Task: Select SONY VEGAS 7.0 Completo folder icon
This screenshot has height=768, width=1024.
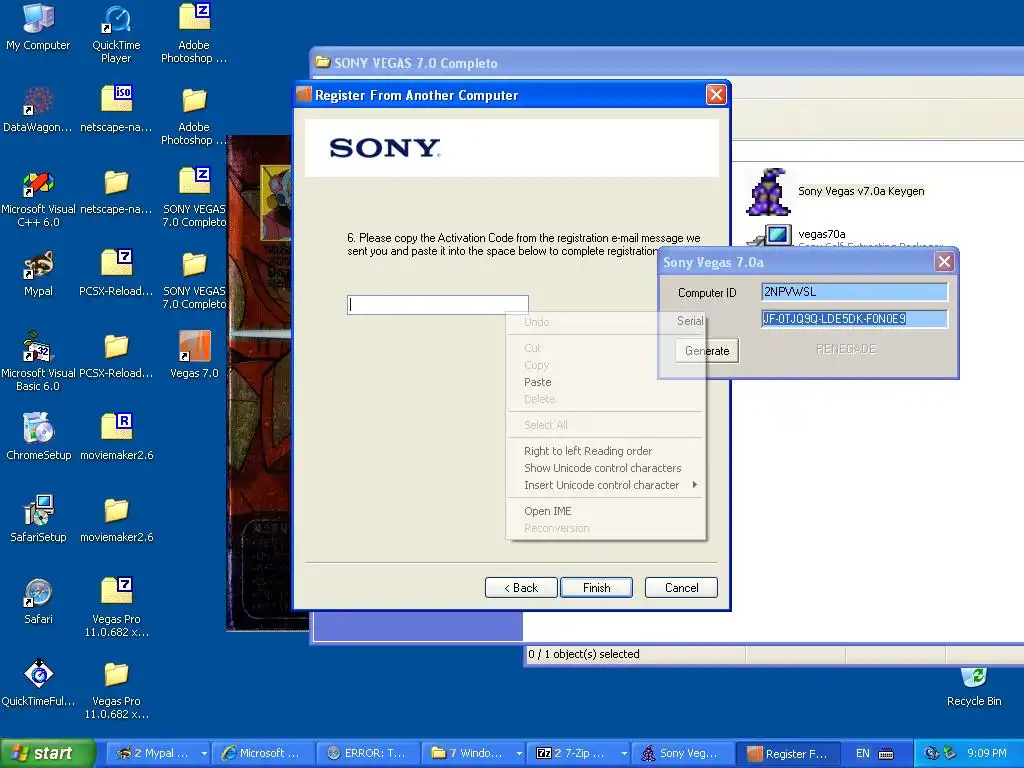Action: coord(194,279)
